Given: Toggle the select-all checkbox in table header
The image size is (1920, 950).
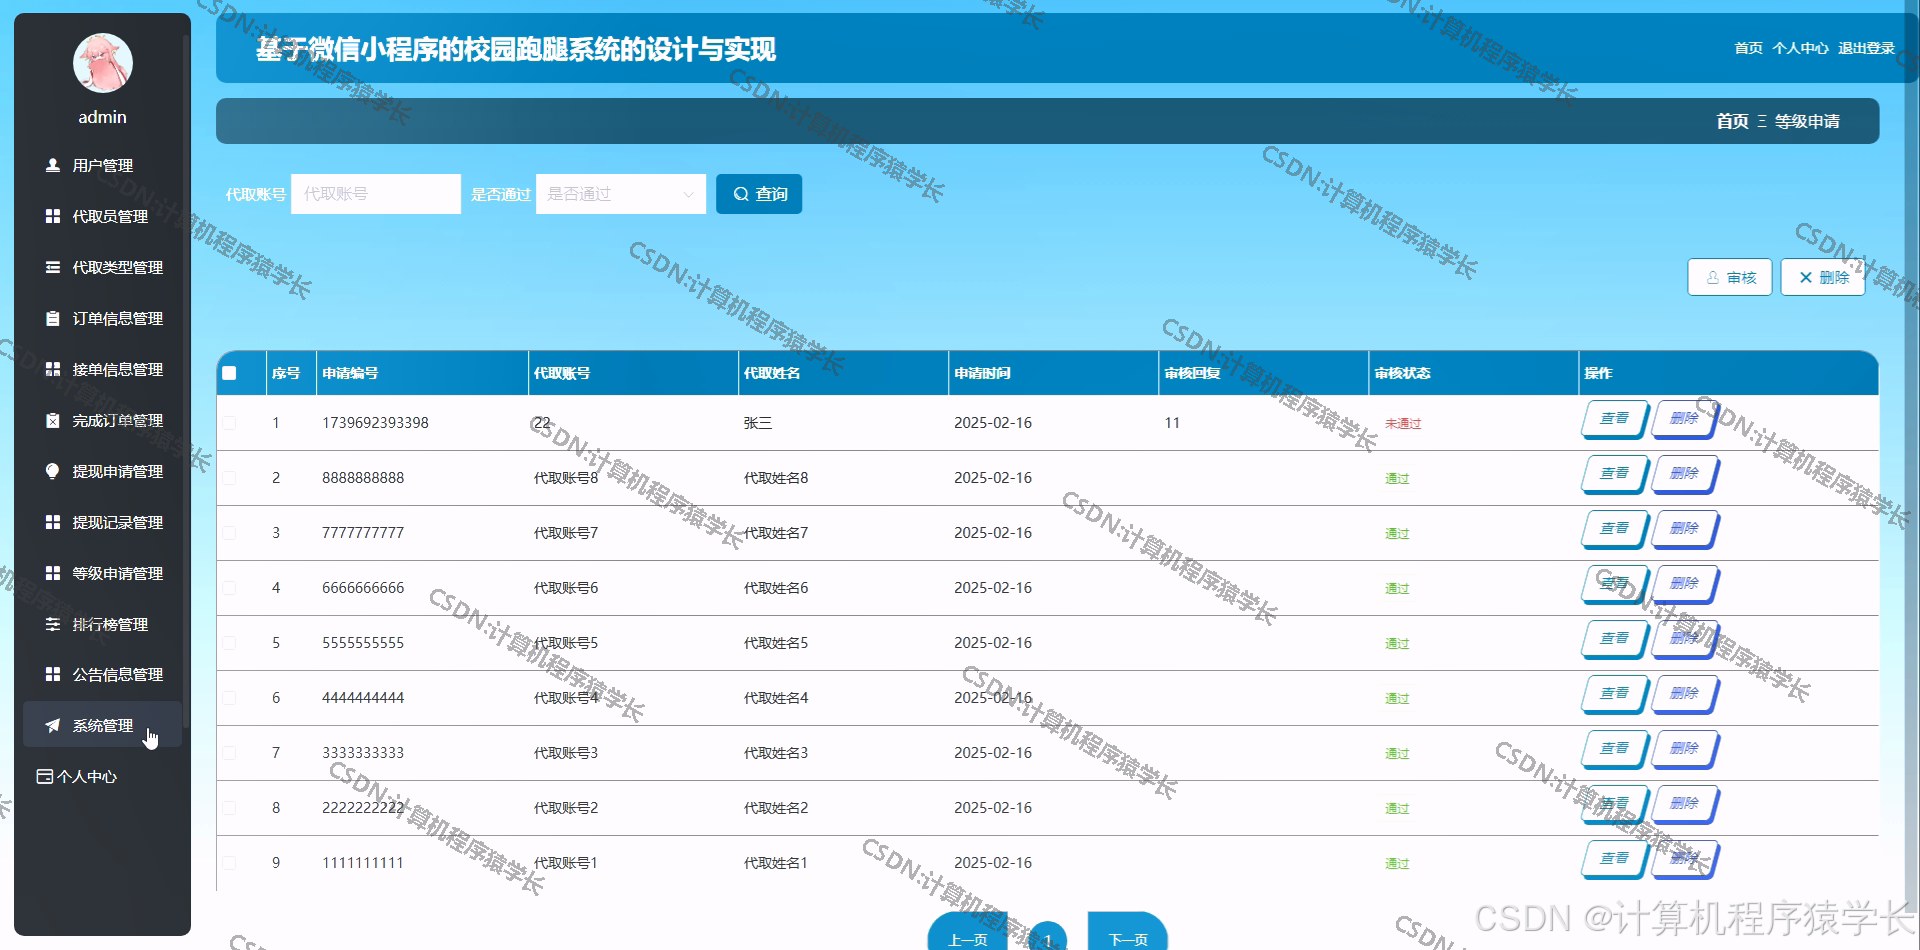Looking at the screenshot, I should tap(229, 373).
